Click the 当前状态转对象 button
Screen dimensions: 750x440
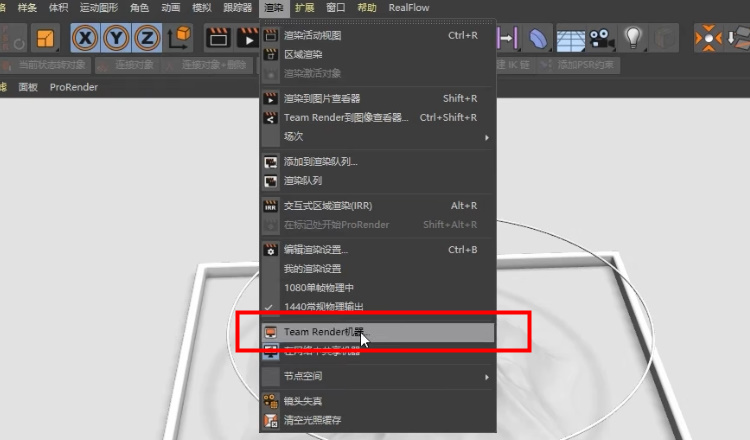pos(46,65)
